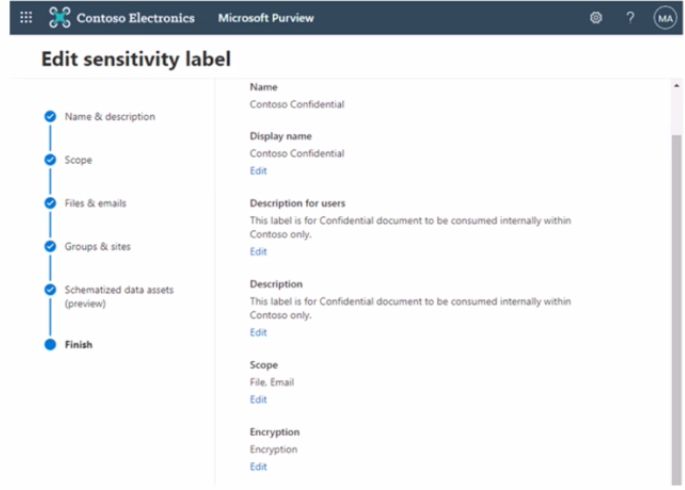Click the Contoso Electronics drone logo
Image resolution: width=685 pixels, height=490 pixels.
click(59, 17)
